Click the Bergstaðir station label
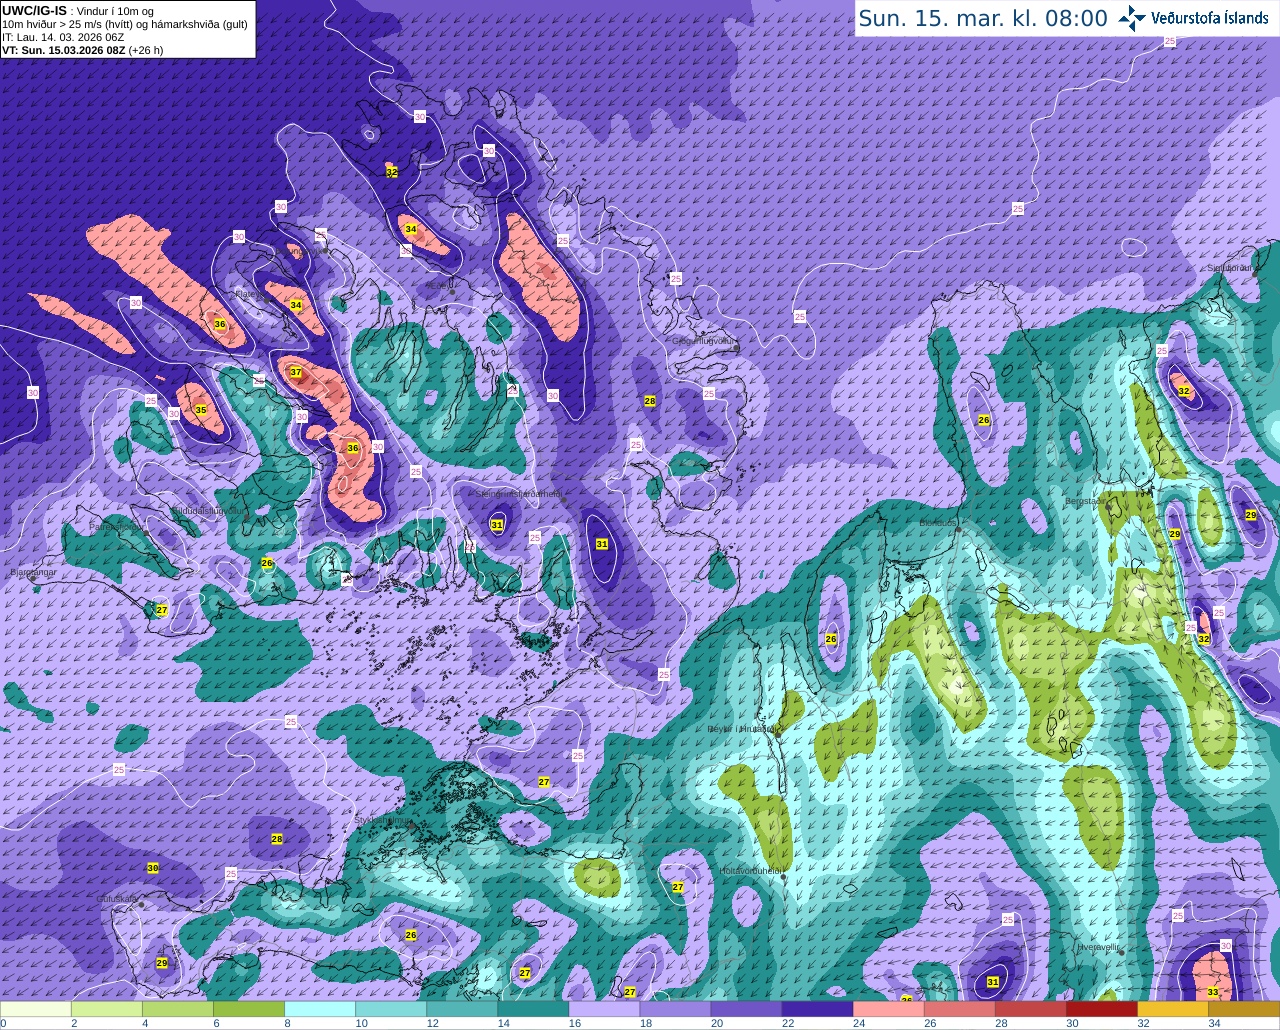The image size is (1280, 1030). point(1083,501)
